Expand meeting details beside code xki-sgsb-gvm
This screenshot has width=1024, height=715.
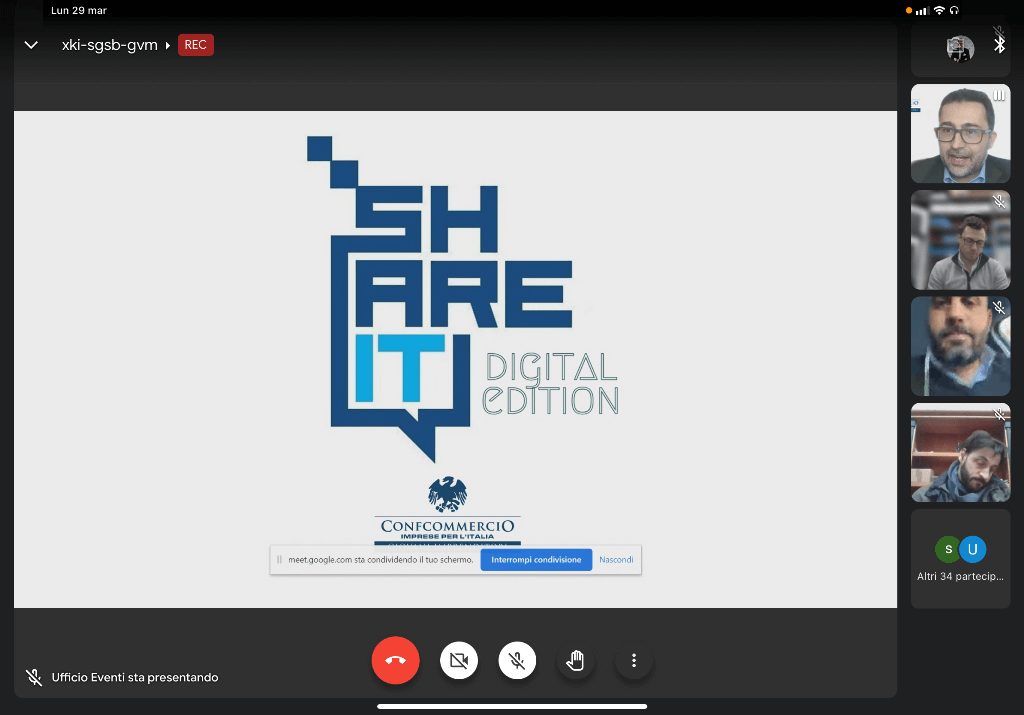(x=168, y=45)
